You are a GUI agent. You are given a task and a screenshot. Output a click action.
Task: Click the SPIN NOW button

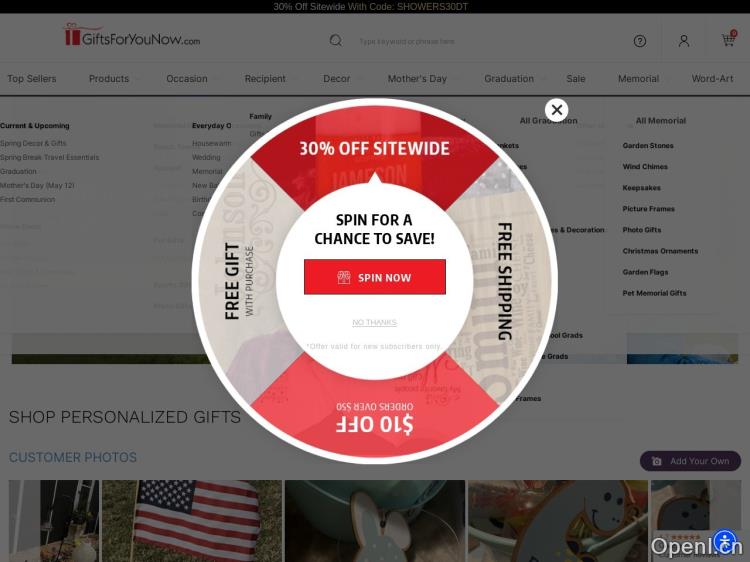pos(375,277)
